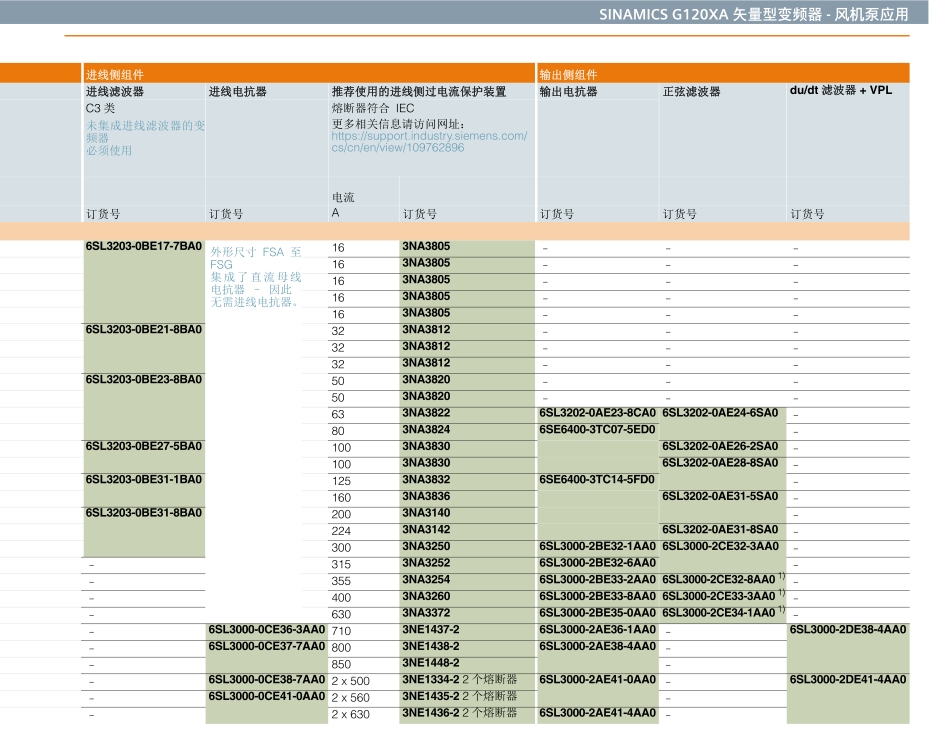
Task: Click the 进线电抗器 column header
Action: pyautogui.click(x=237, y=91)
